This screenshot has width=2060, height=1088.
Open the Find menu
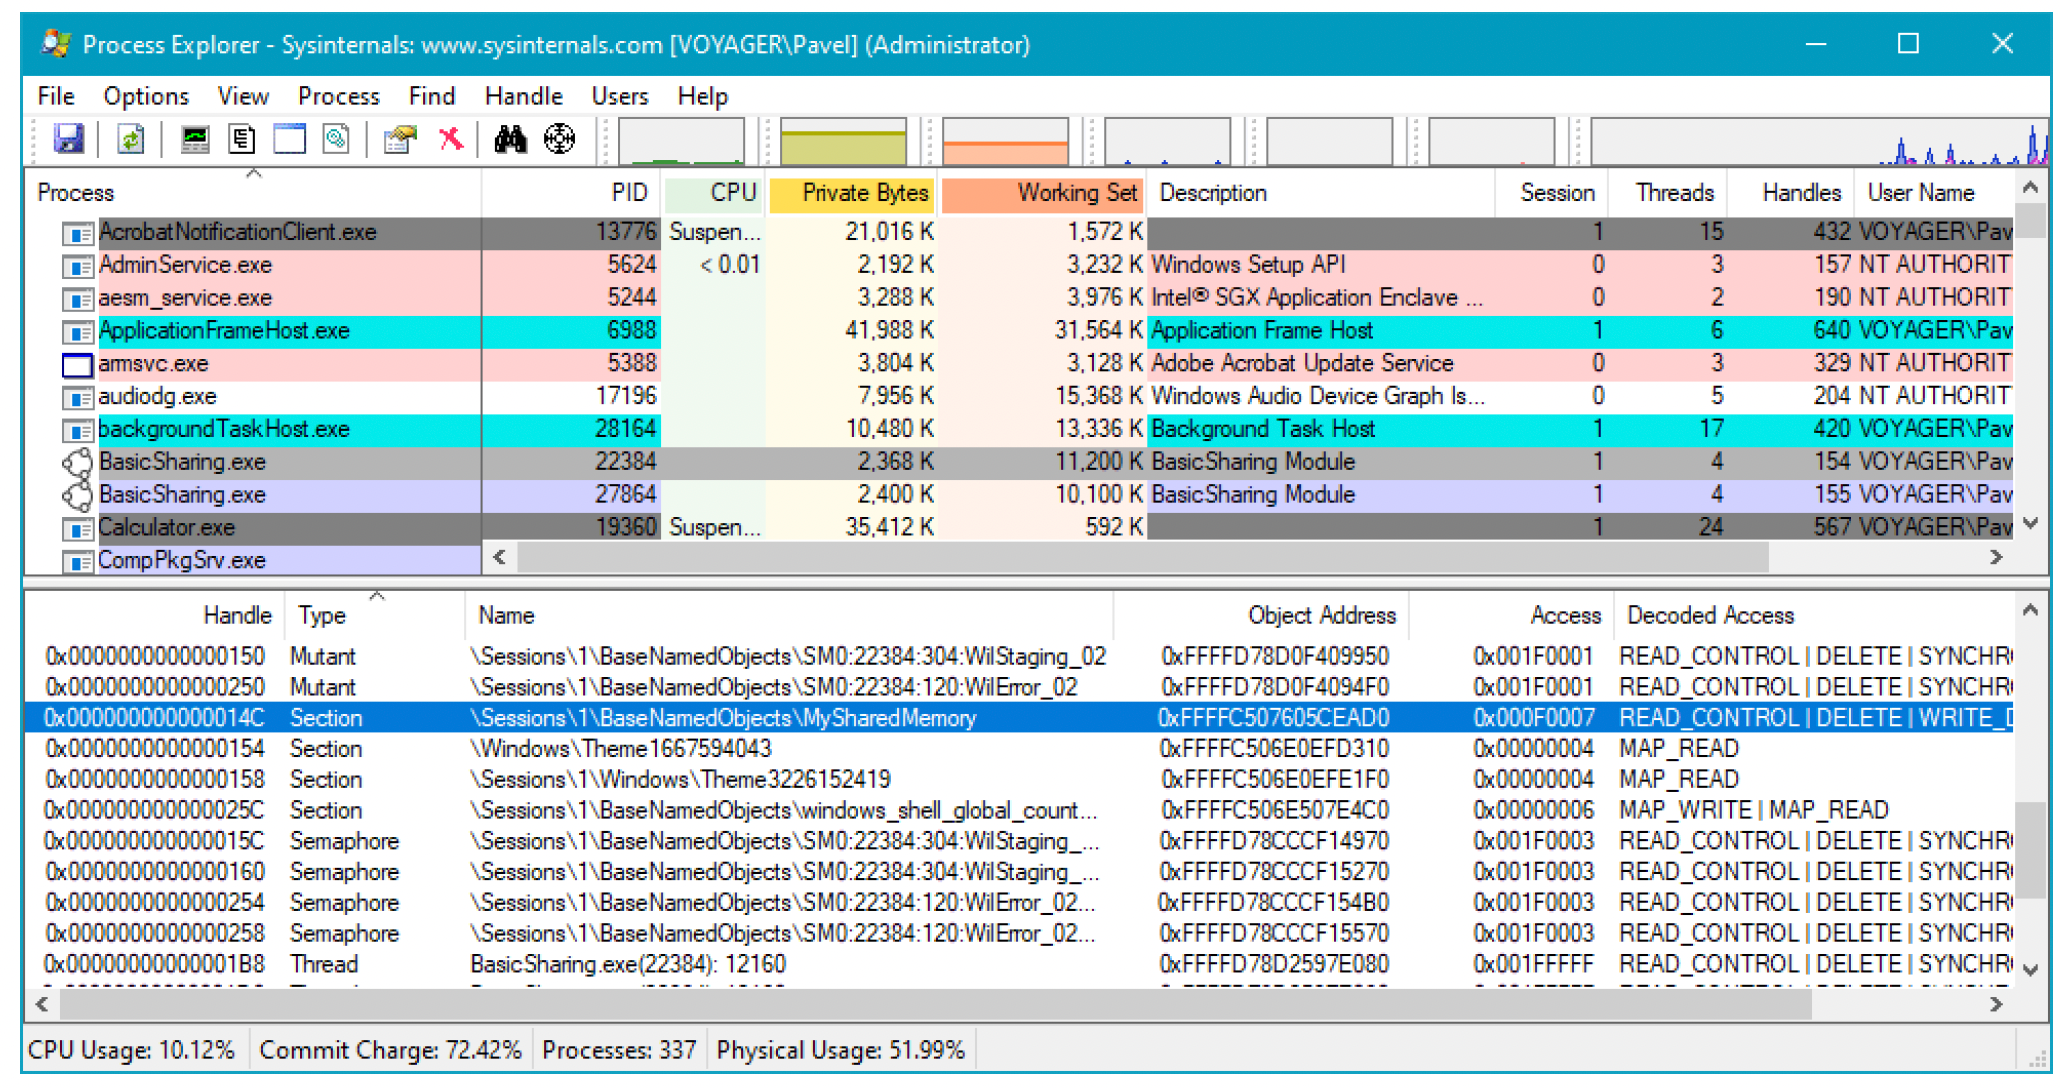(x=432, y=96)
